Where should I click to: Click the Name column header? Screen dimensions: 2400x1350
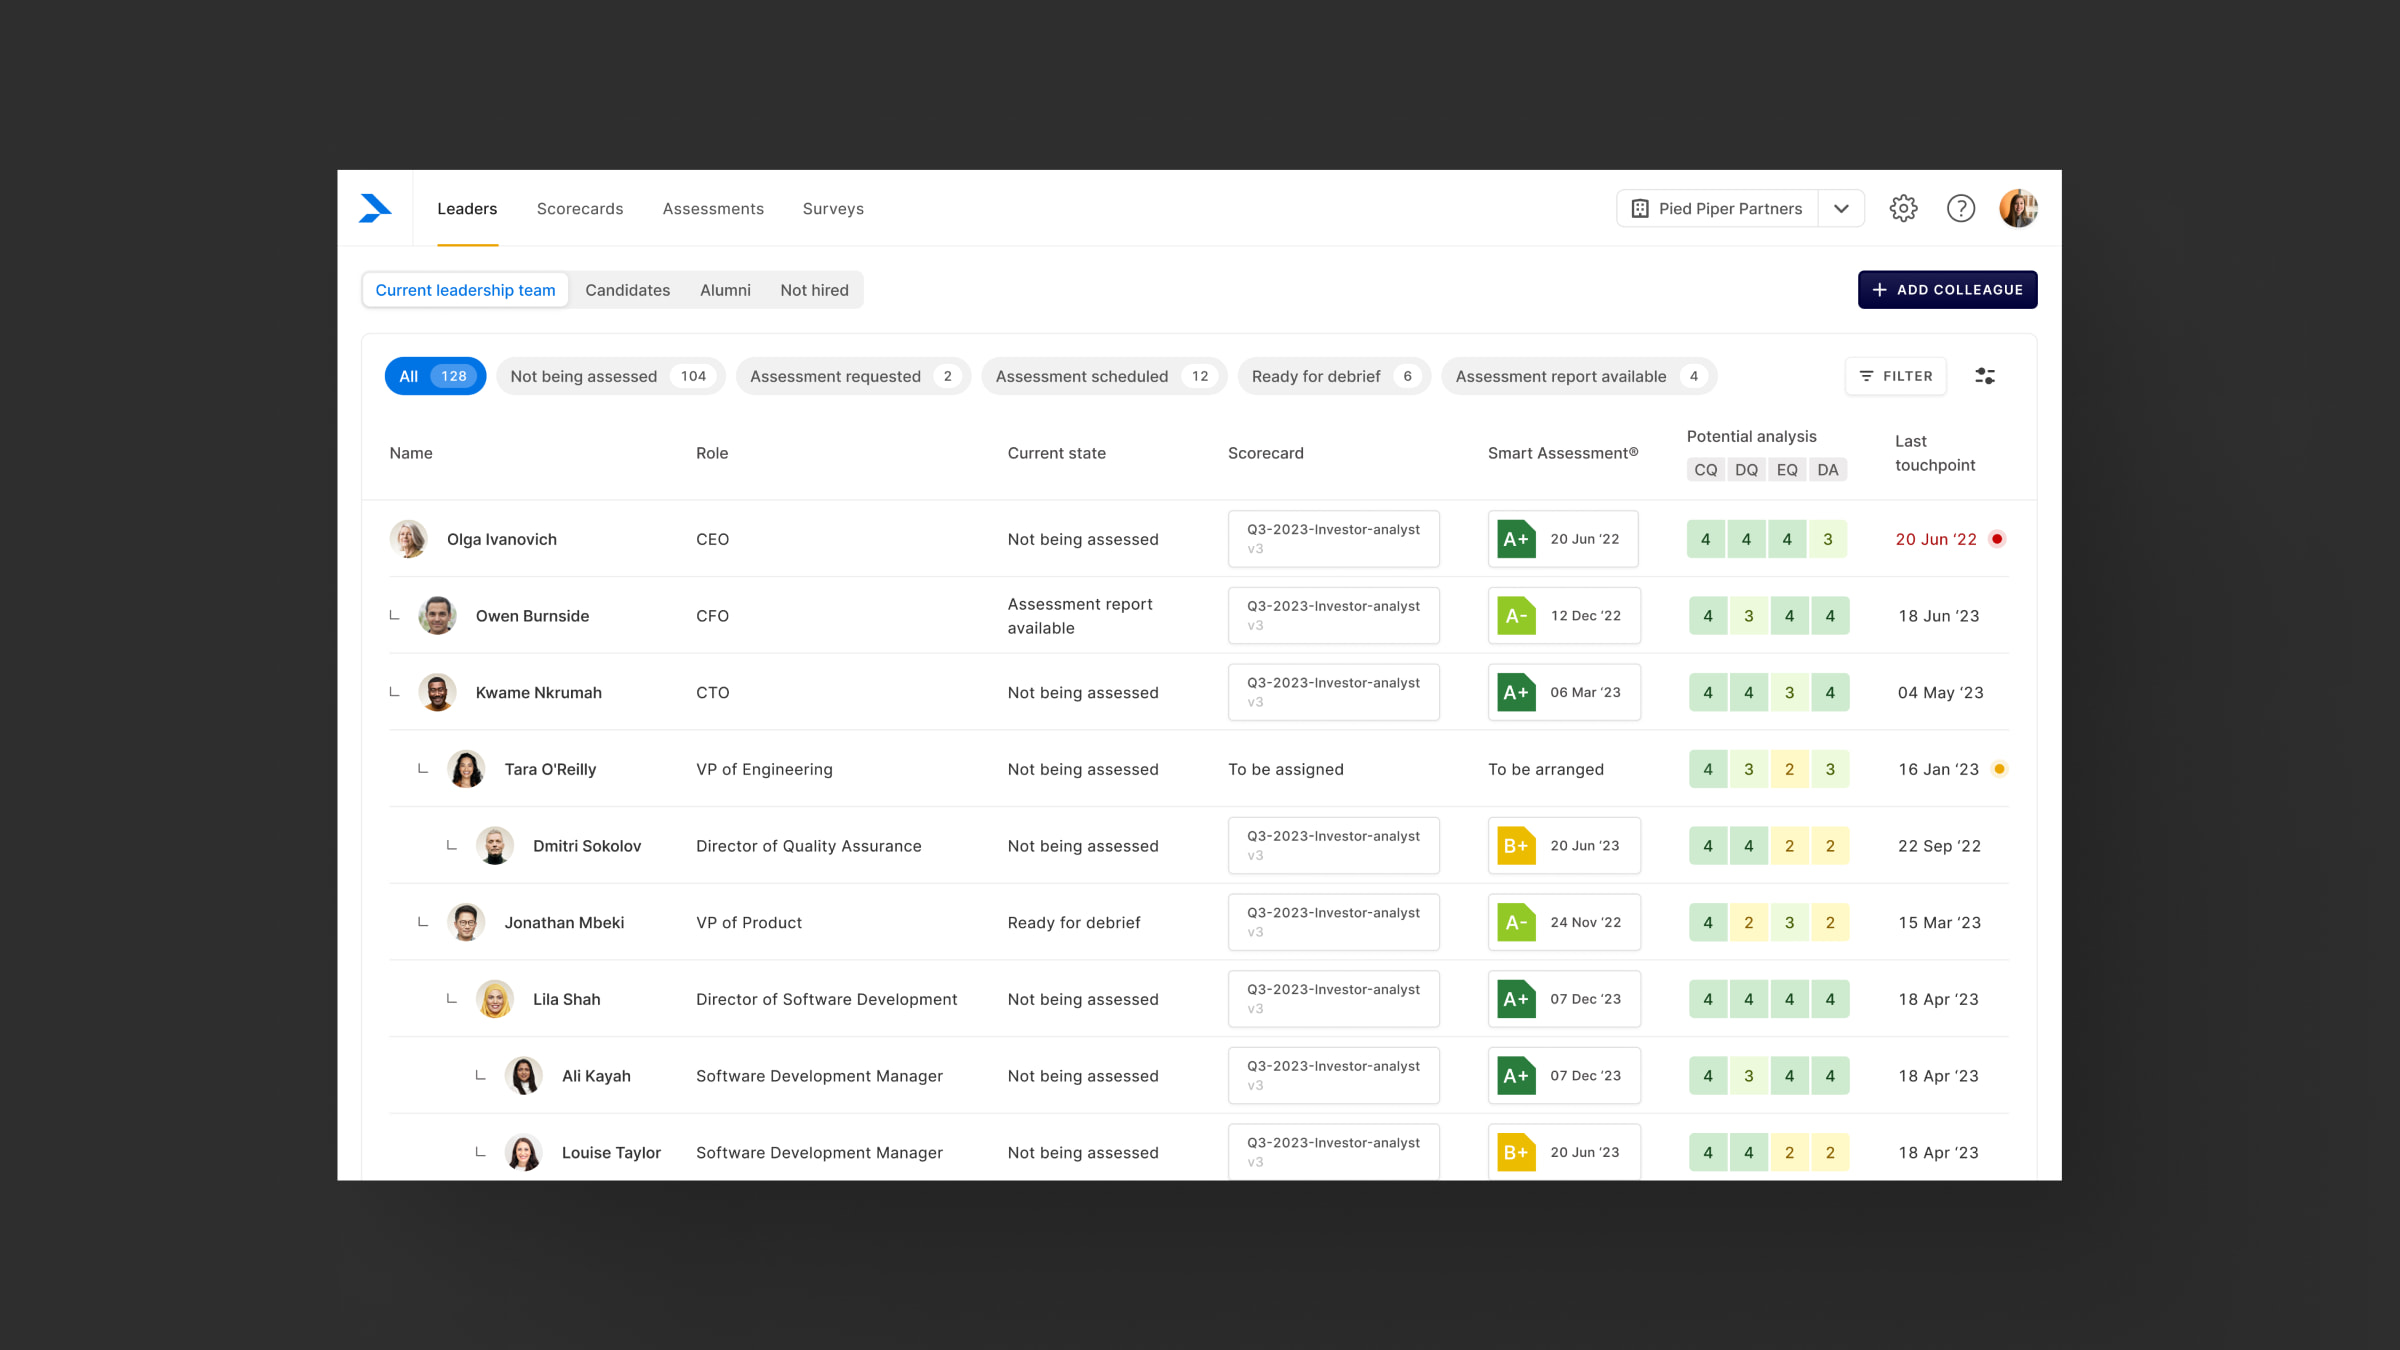tap(411, 453)
